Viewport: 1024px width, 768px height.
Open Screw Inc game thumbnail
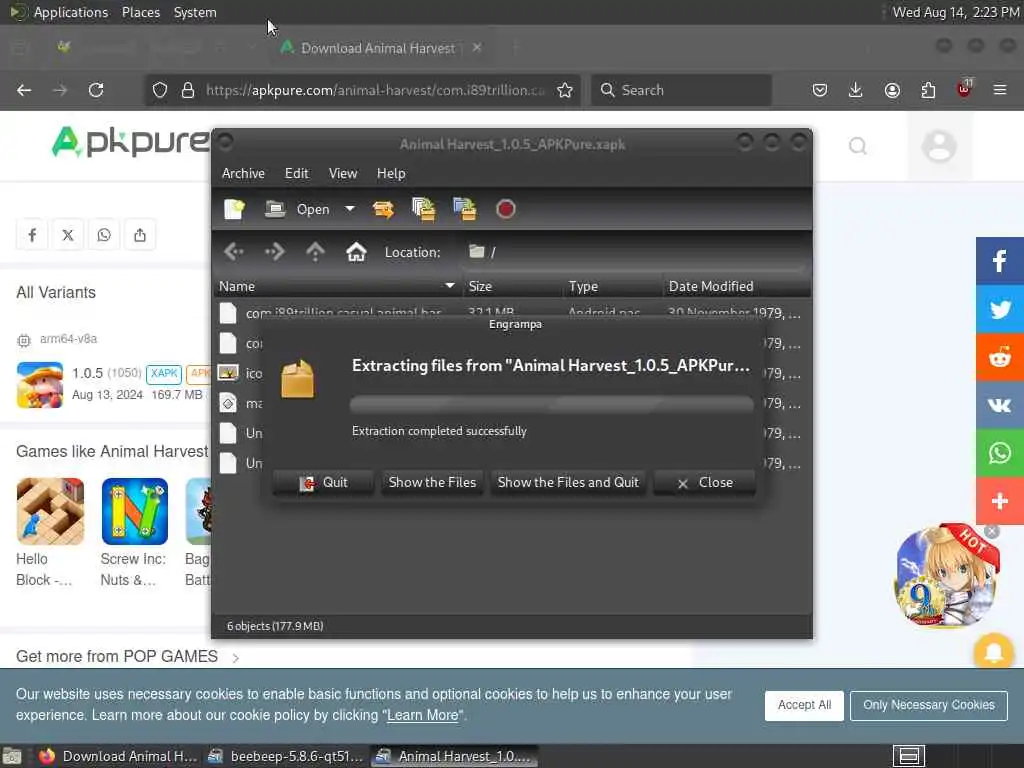[x=135, y=511]
